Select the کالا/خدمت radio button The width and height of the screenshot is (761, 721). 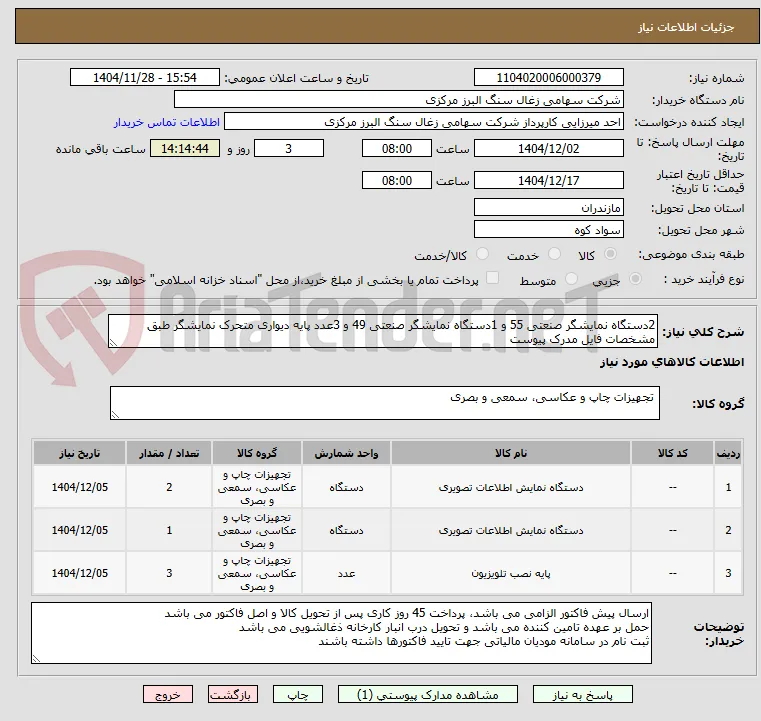482,254
